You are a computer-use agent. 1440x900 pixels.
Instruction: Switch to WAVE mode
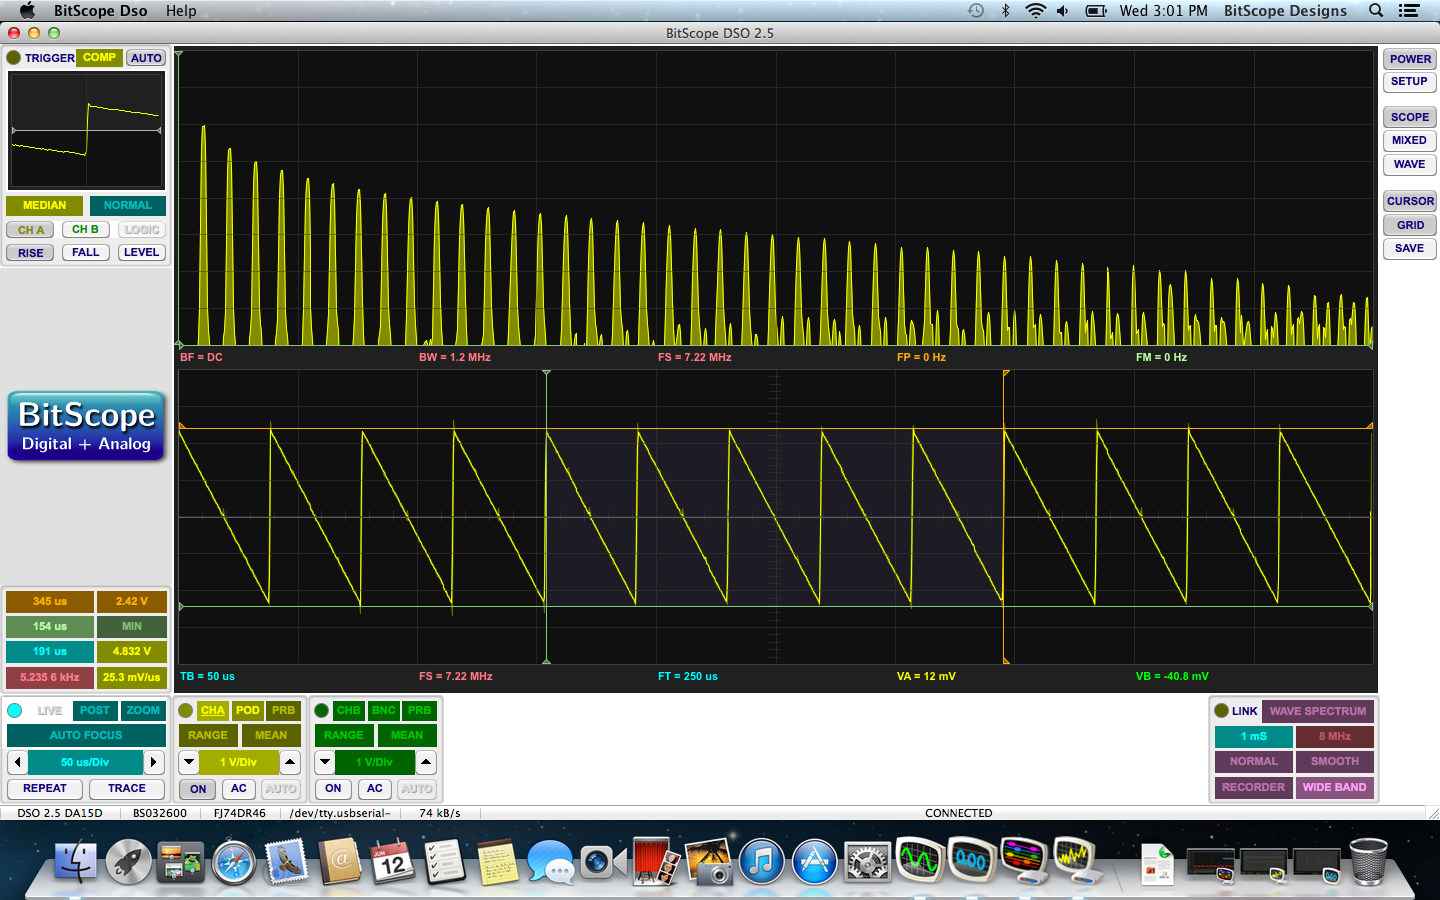coord(1410,165)
